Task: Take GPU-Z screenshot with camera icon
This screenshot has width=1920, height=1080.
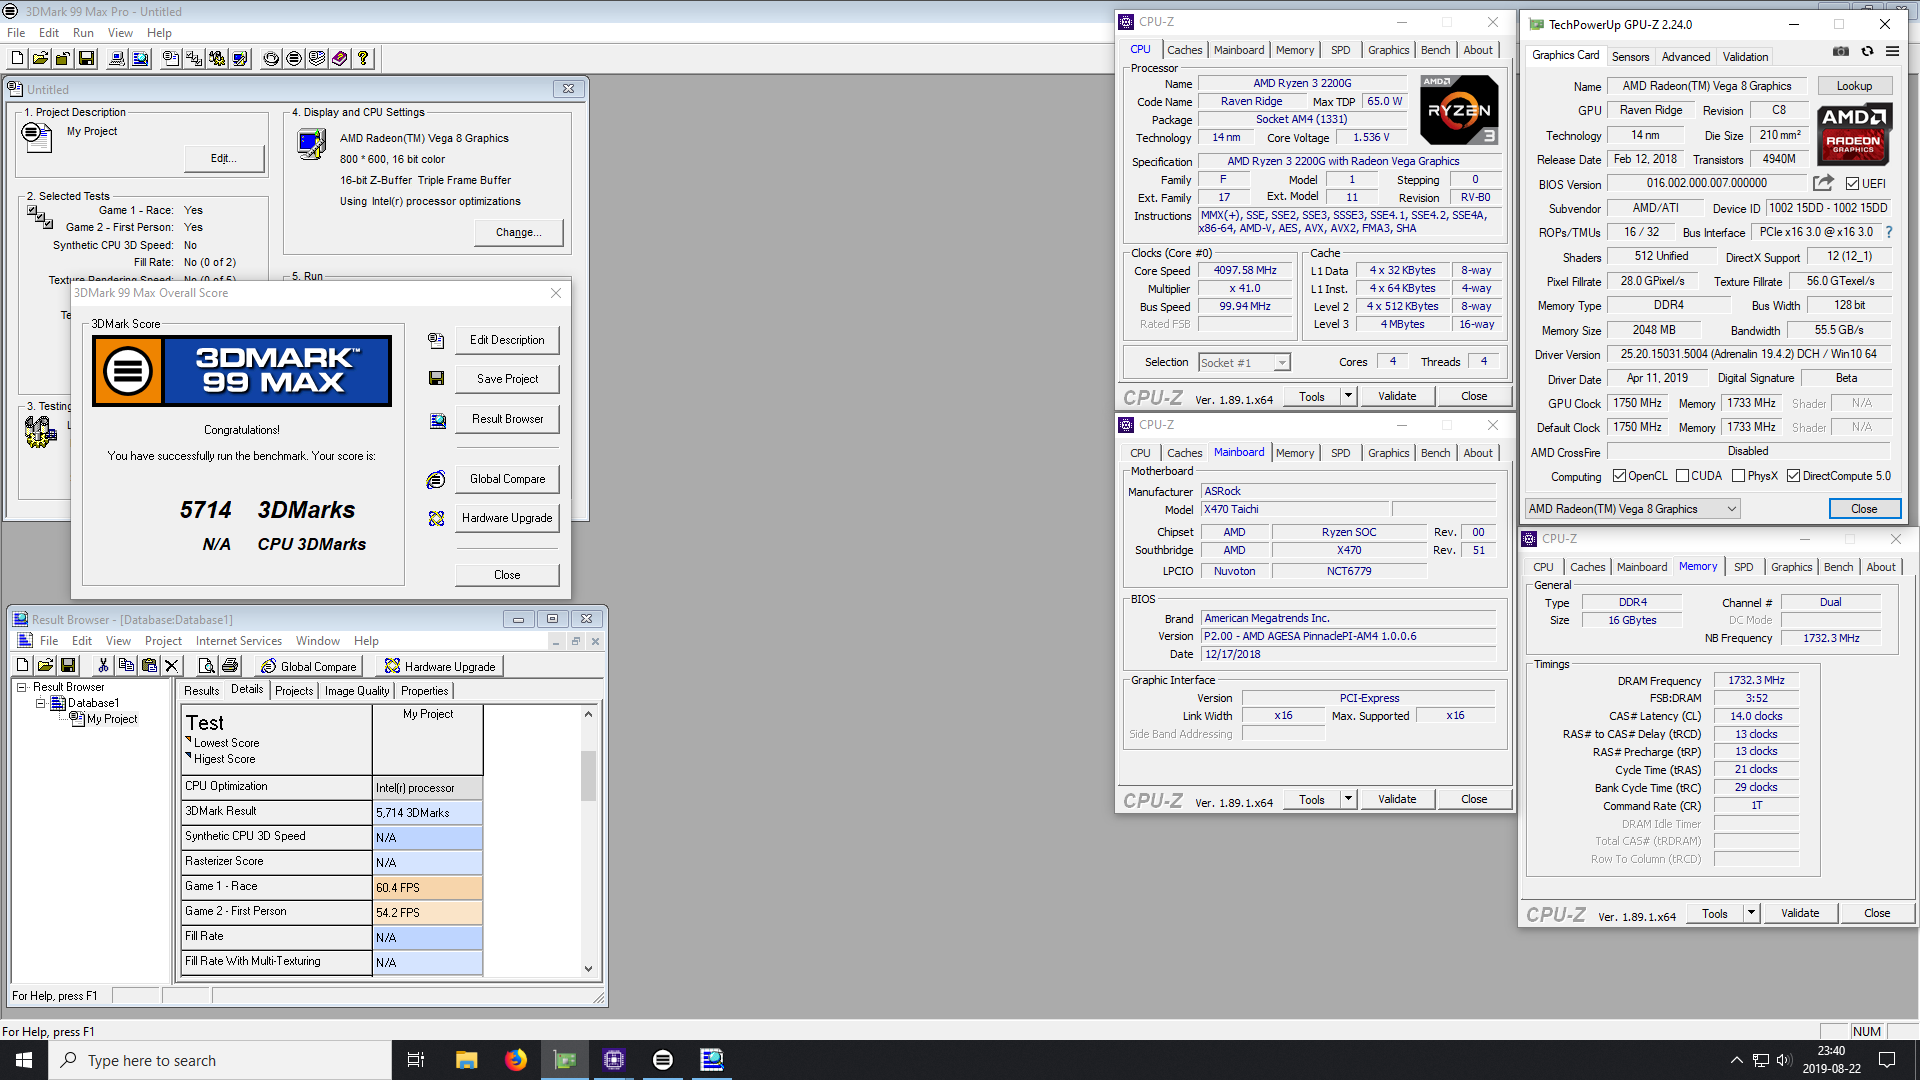Action: coord(1840,52)
